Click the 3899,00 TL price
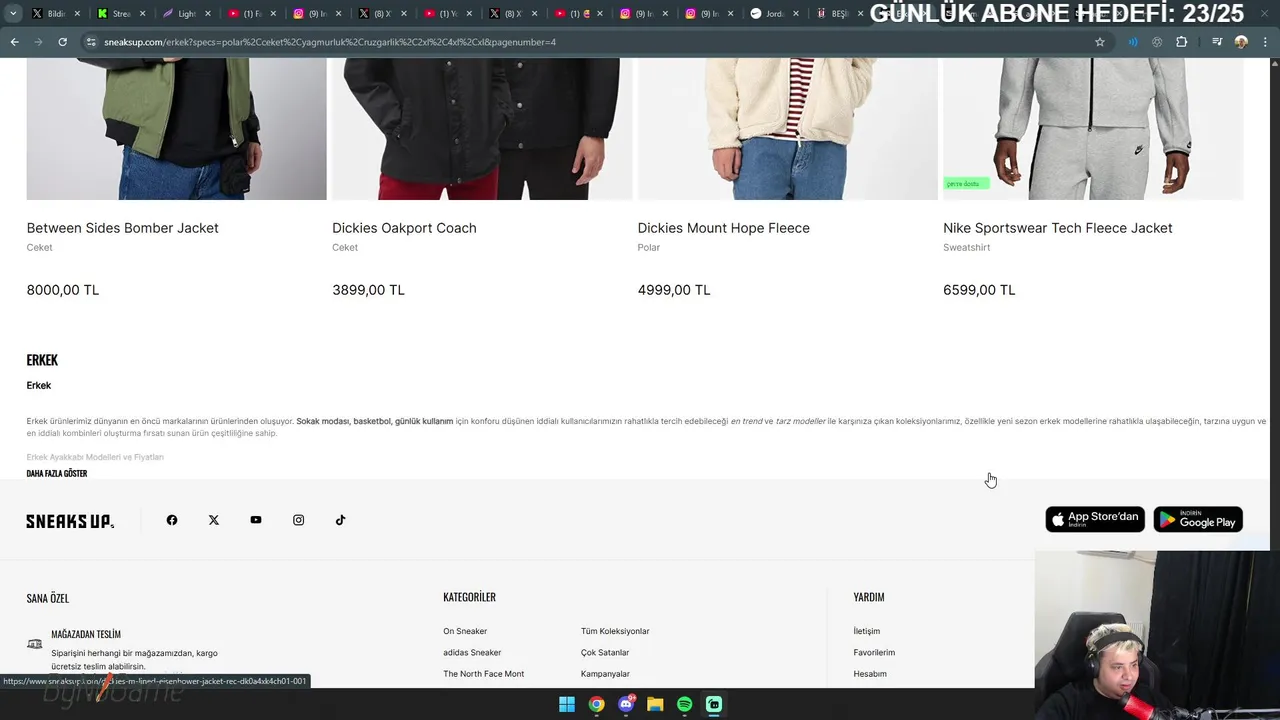Screen dimensions: 1280x720 368,290
